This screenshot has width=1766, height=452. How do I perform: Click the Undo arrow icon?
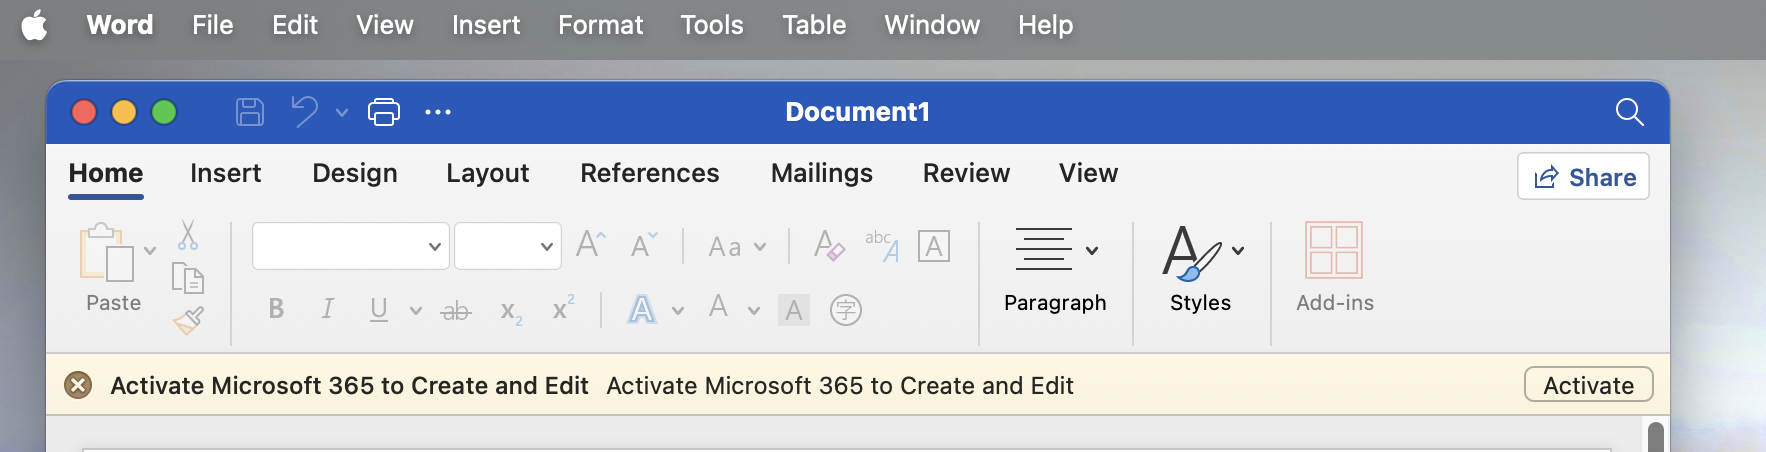305,112
